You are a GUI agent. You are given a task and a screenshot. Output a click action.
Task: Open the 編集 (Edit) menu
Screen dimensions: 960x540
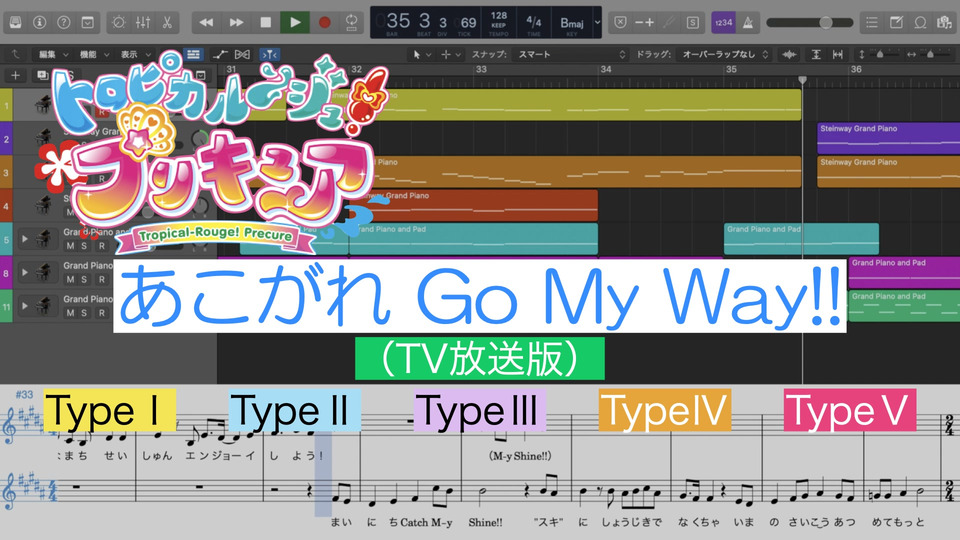pos(54,54)
